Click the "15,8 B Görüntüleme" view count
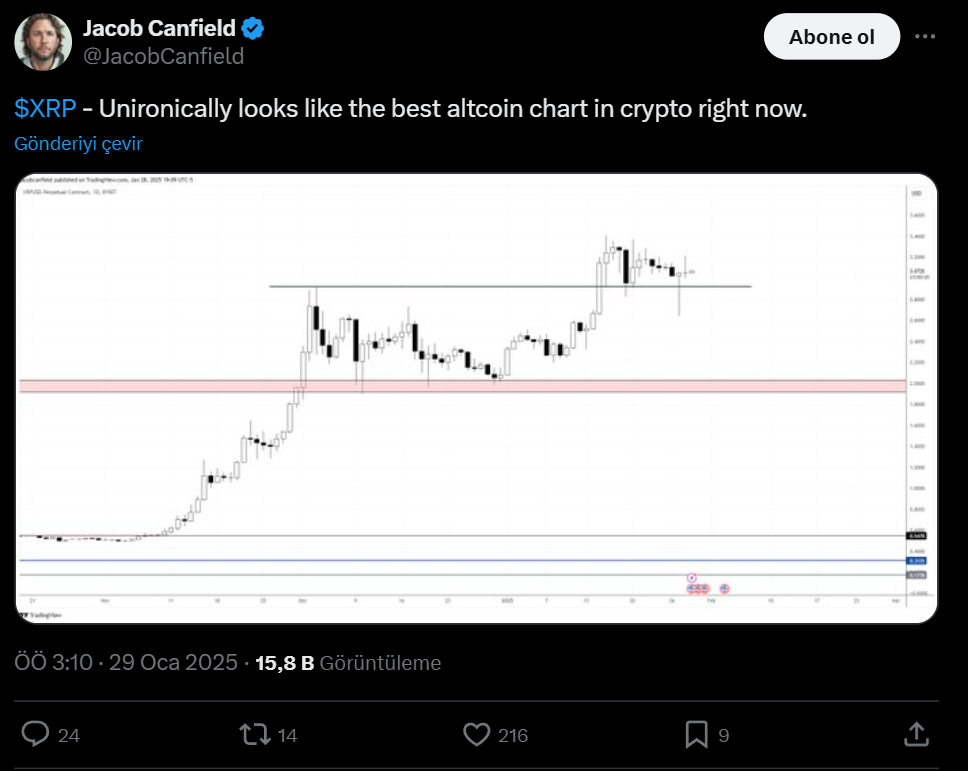This screenshot has width=968, height=771. pyautogui.click(x=348, y=663)
